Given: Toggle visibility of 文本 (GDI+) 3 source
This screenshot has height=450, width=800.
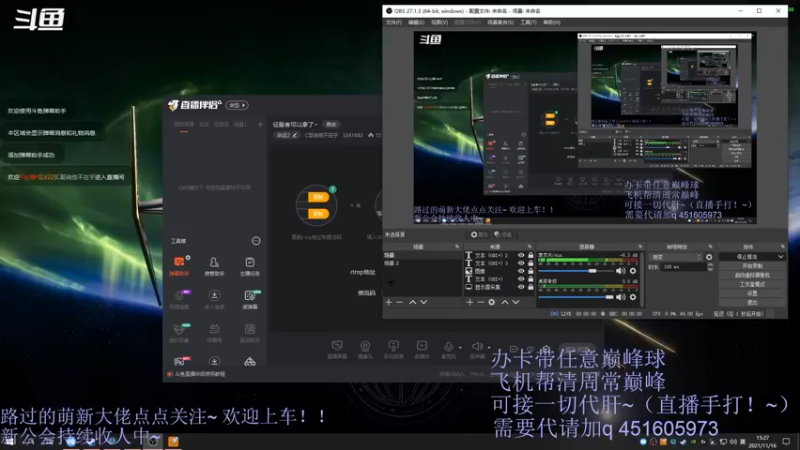Looking at the screenshot, I should click(521, 263).
